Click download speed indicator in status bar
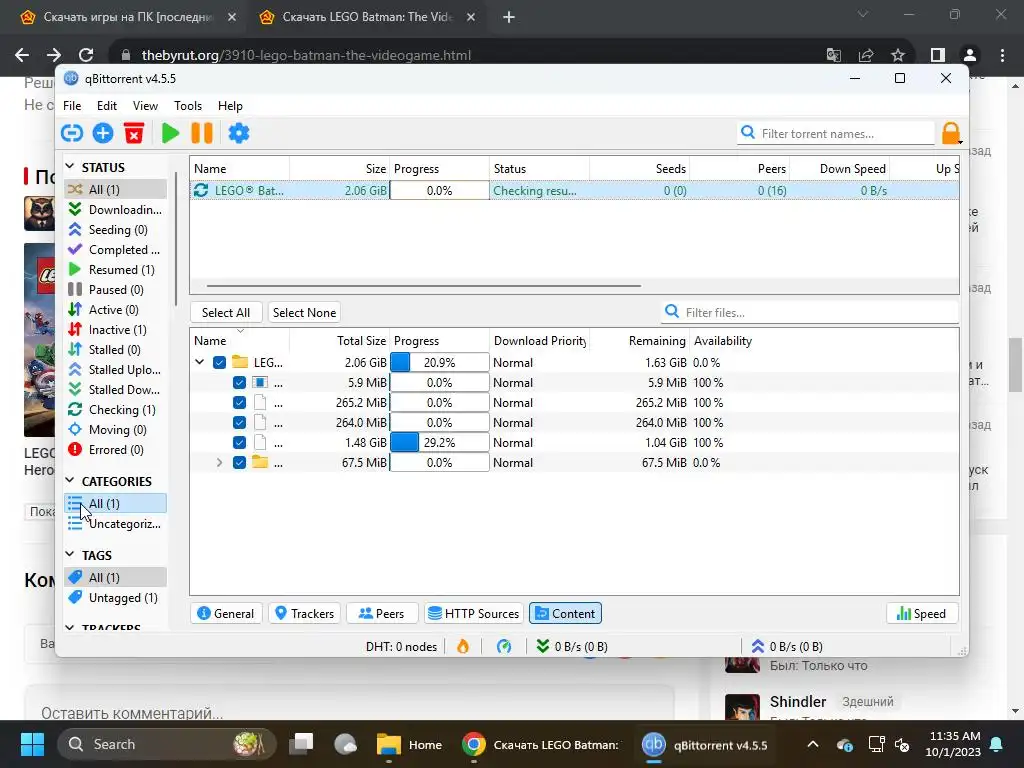1024x768 pixels. pyautogui.click(x=572, y=647)
